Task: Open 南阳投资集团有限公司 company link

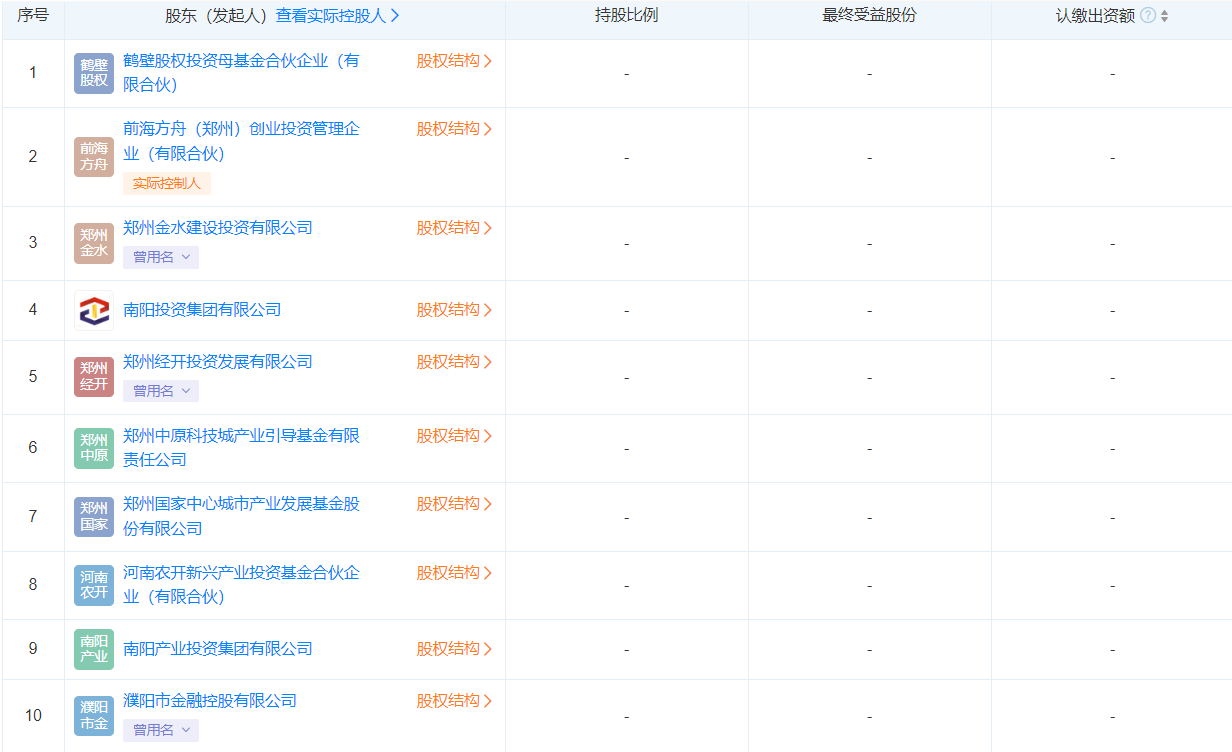Action: pyautogui.click(x=202, y=310)
